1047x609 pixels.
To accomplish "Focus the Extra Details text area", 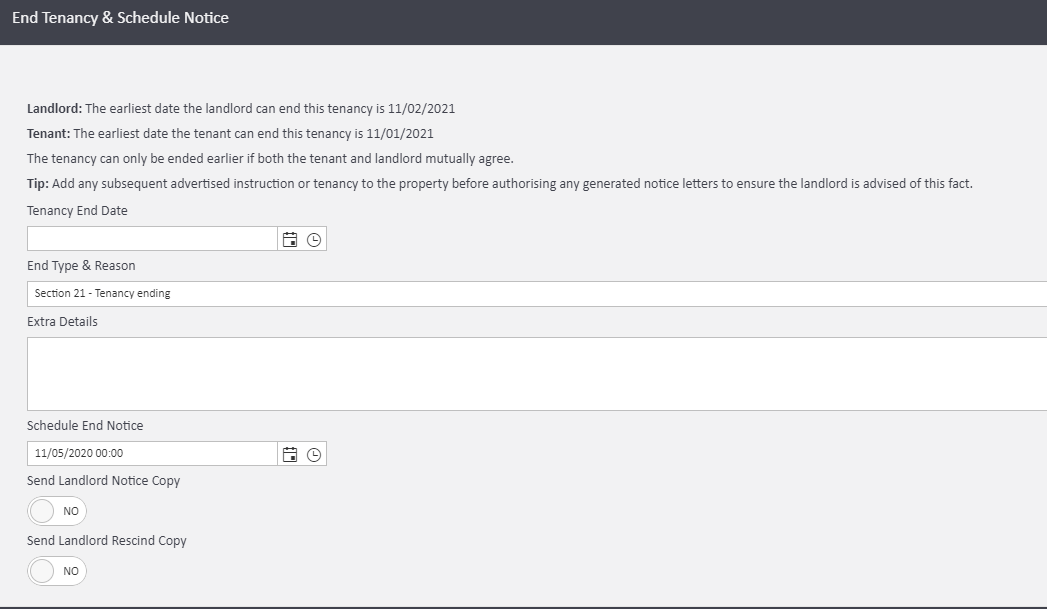I will pyautogui.click(x=536, y=374).
